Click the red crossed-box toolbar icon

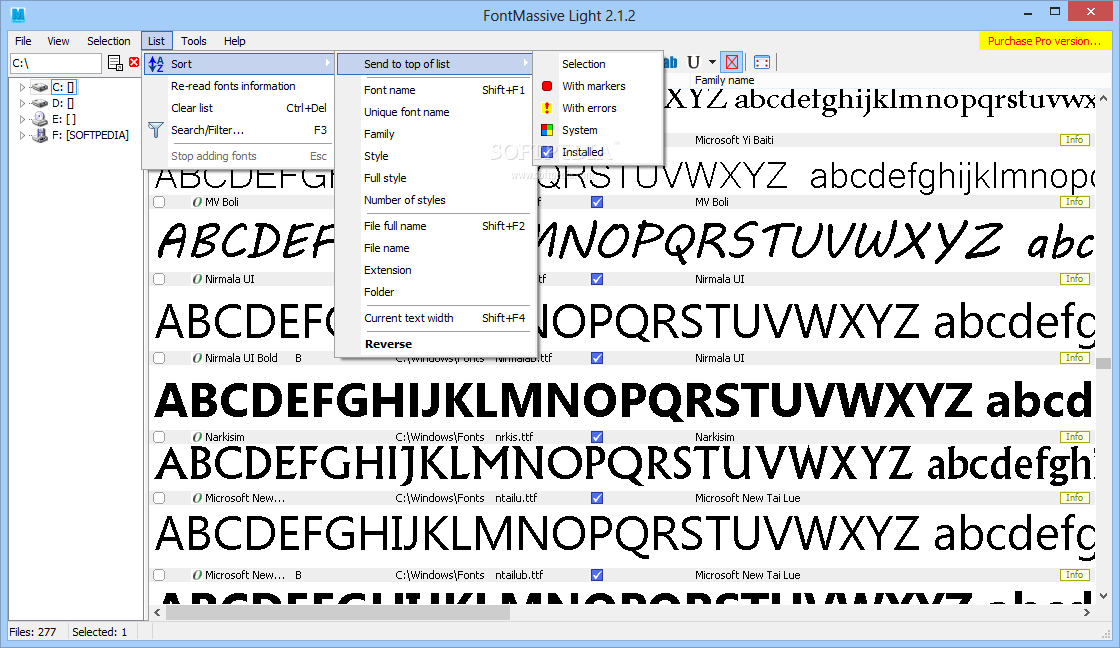tap(731, 63)
